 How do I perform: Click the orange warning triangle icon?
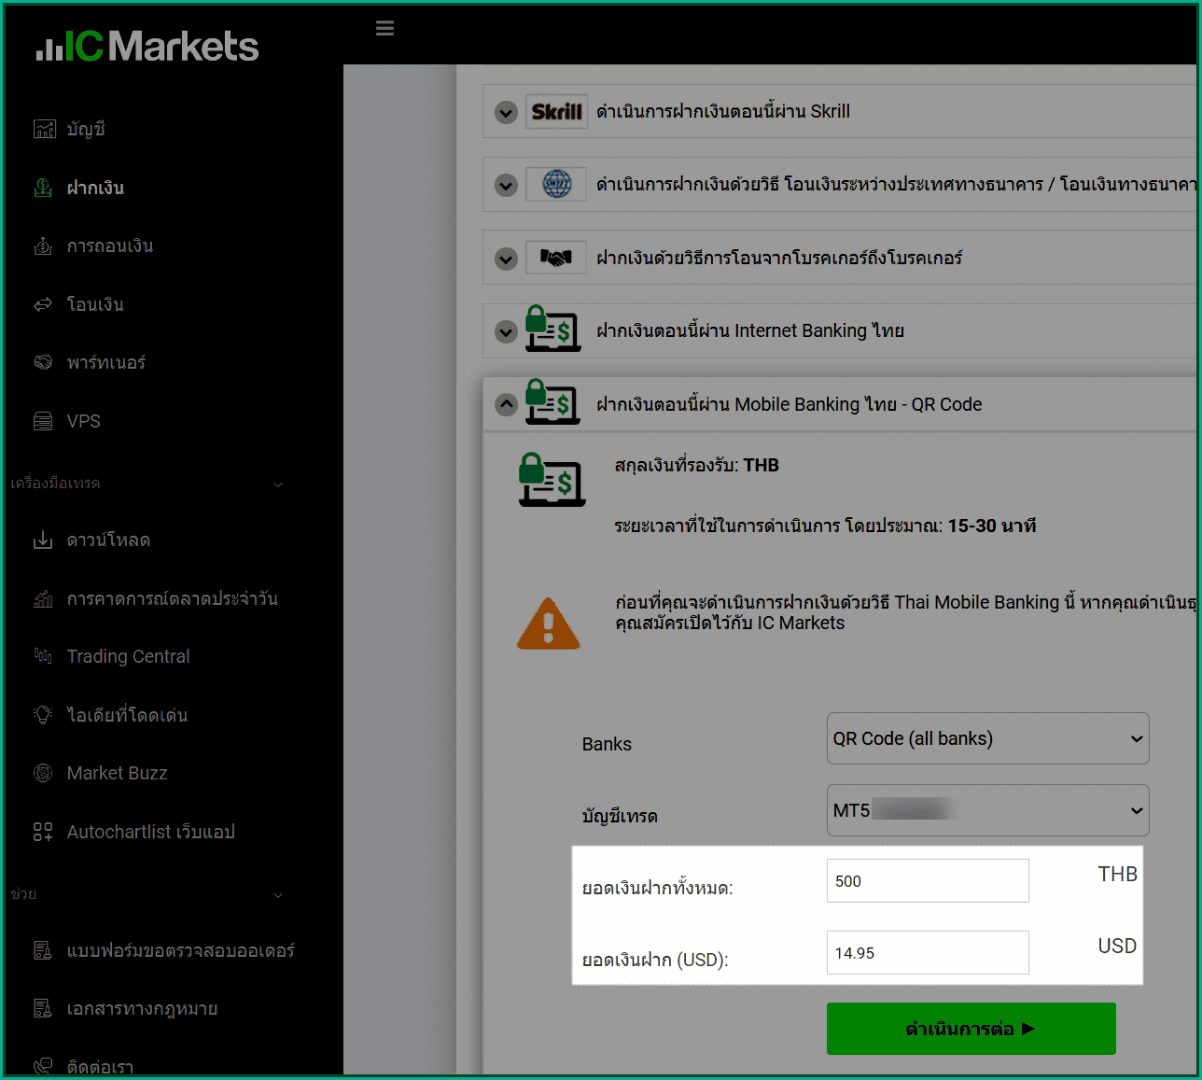(548, 624)
